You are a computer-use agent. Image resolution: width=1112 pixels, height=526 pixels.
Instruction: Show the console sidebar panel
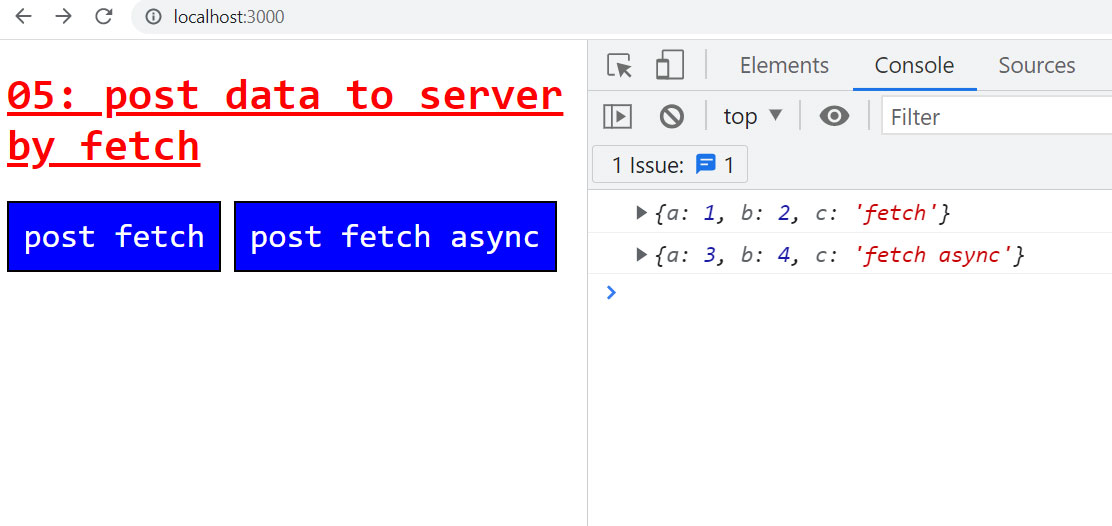pyautogui.click(x=618, y=117)
